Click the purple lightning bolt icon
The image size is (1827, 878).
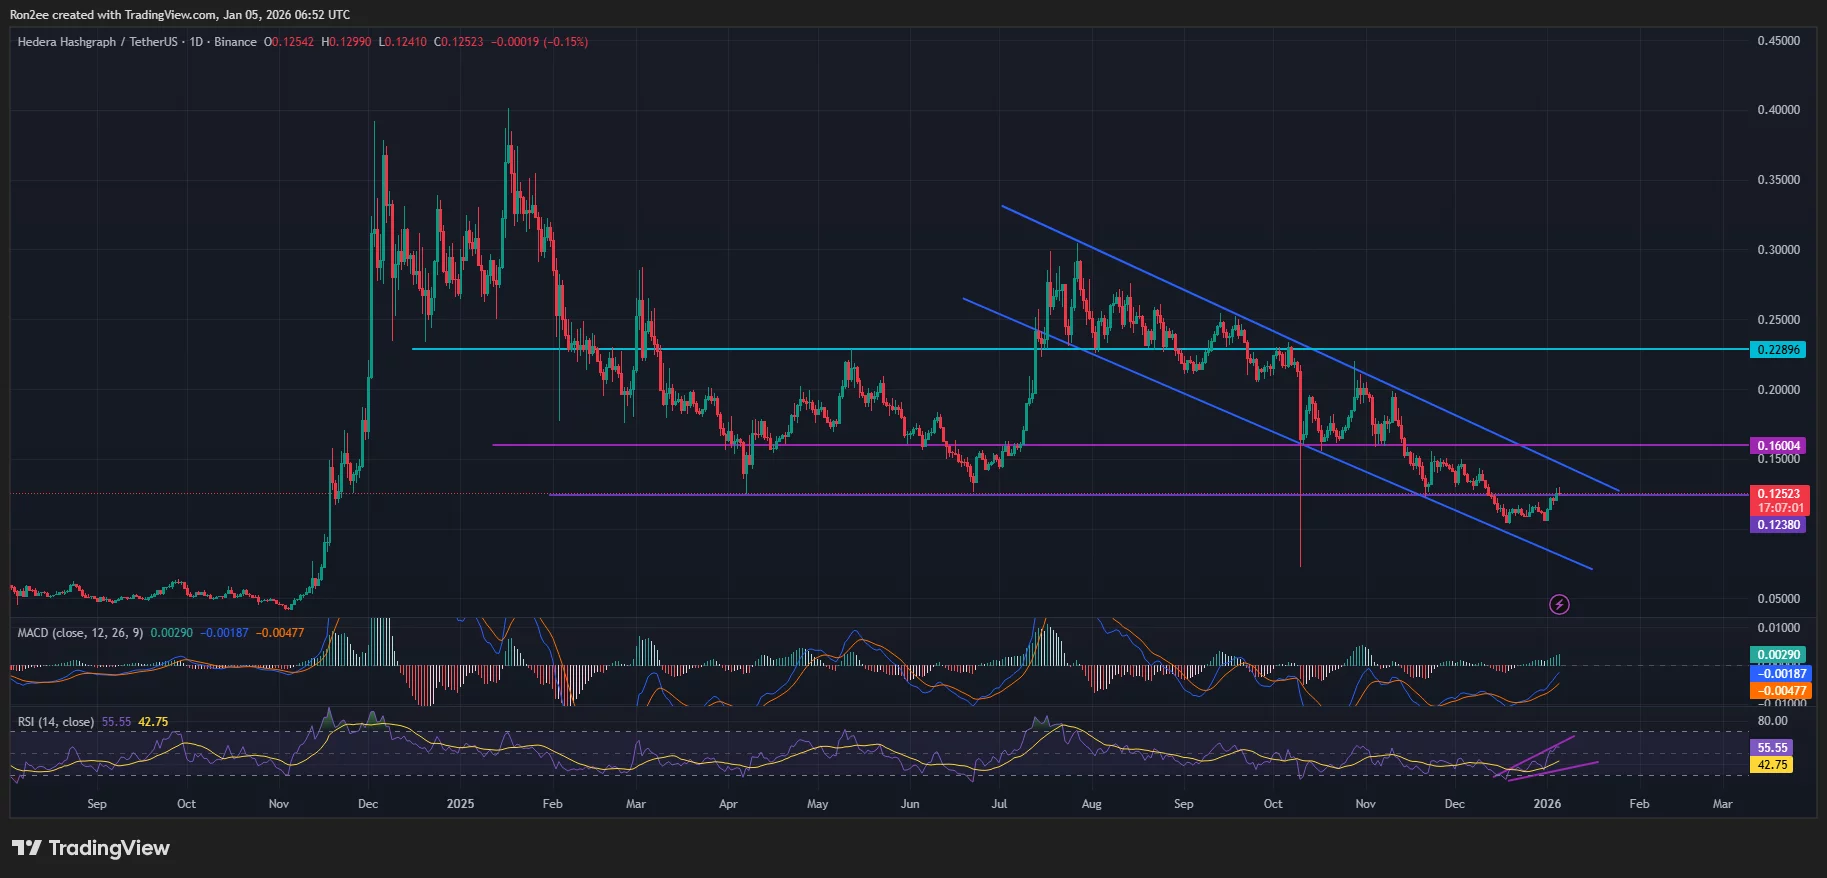pos(1559,604)
